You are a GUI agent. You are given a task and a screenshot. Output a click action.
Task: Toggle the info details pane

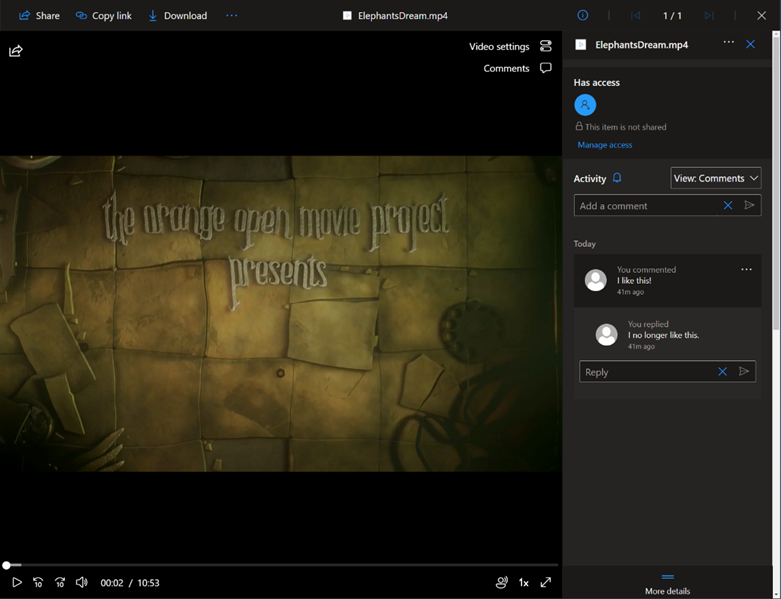(582, 15)
